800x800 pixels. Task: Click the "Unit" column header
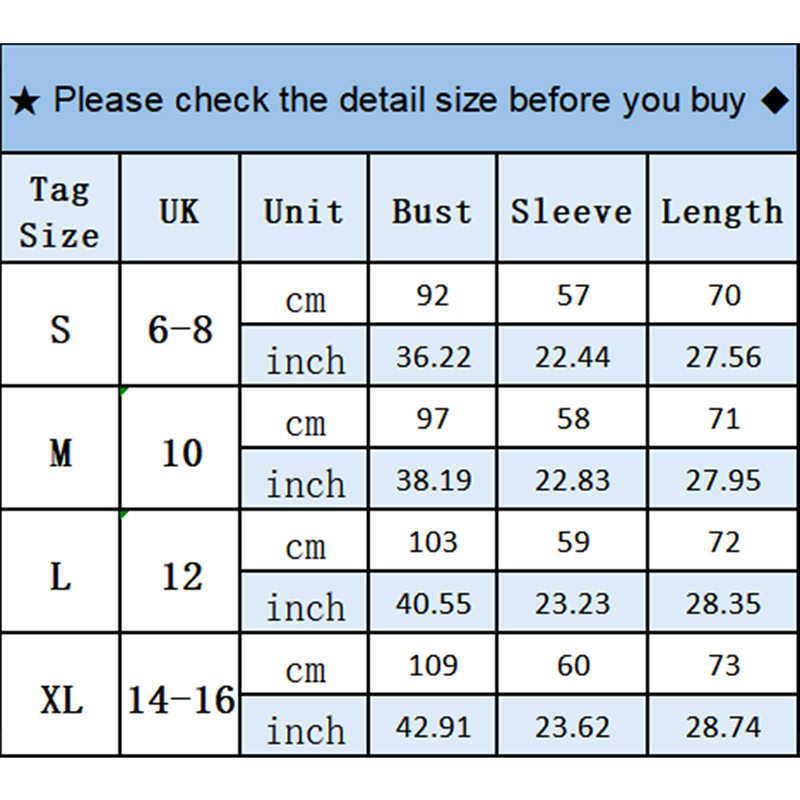(304, 211)
